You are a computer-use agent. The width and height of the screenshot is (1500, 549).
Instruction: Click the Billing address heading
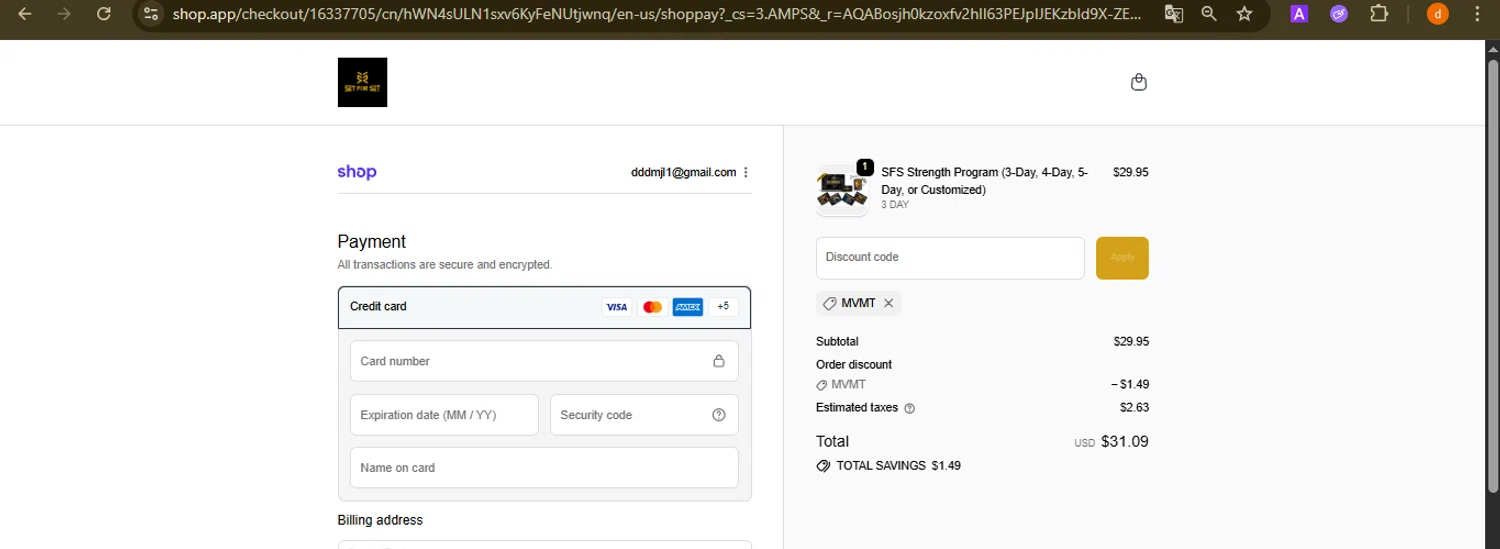tap(380, 520)
